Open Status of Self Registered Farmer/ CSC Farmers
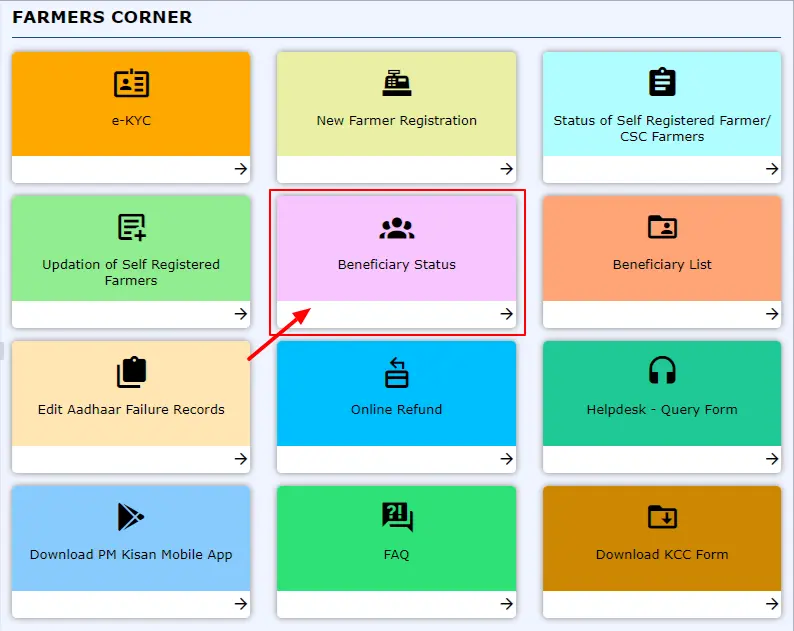Viewport: 794px width, 631px height. (662, 129)
